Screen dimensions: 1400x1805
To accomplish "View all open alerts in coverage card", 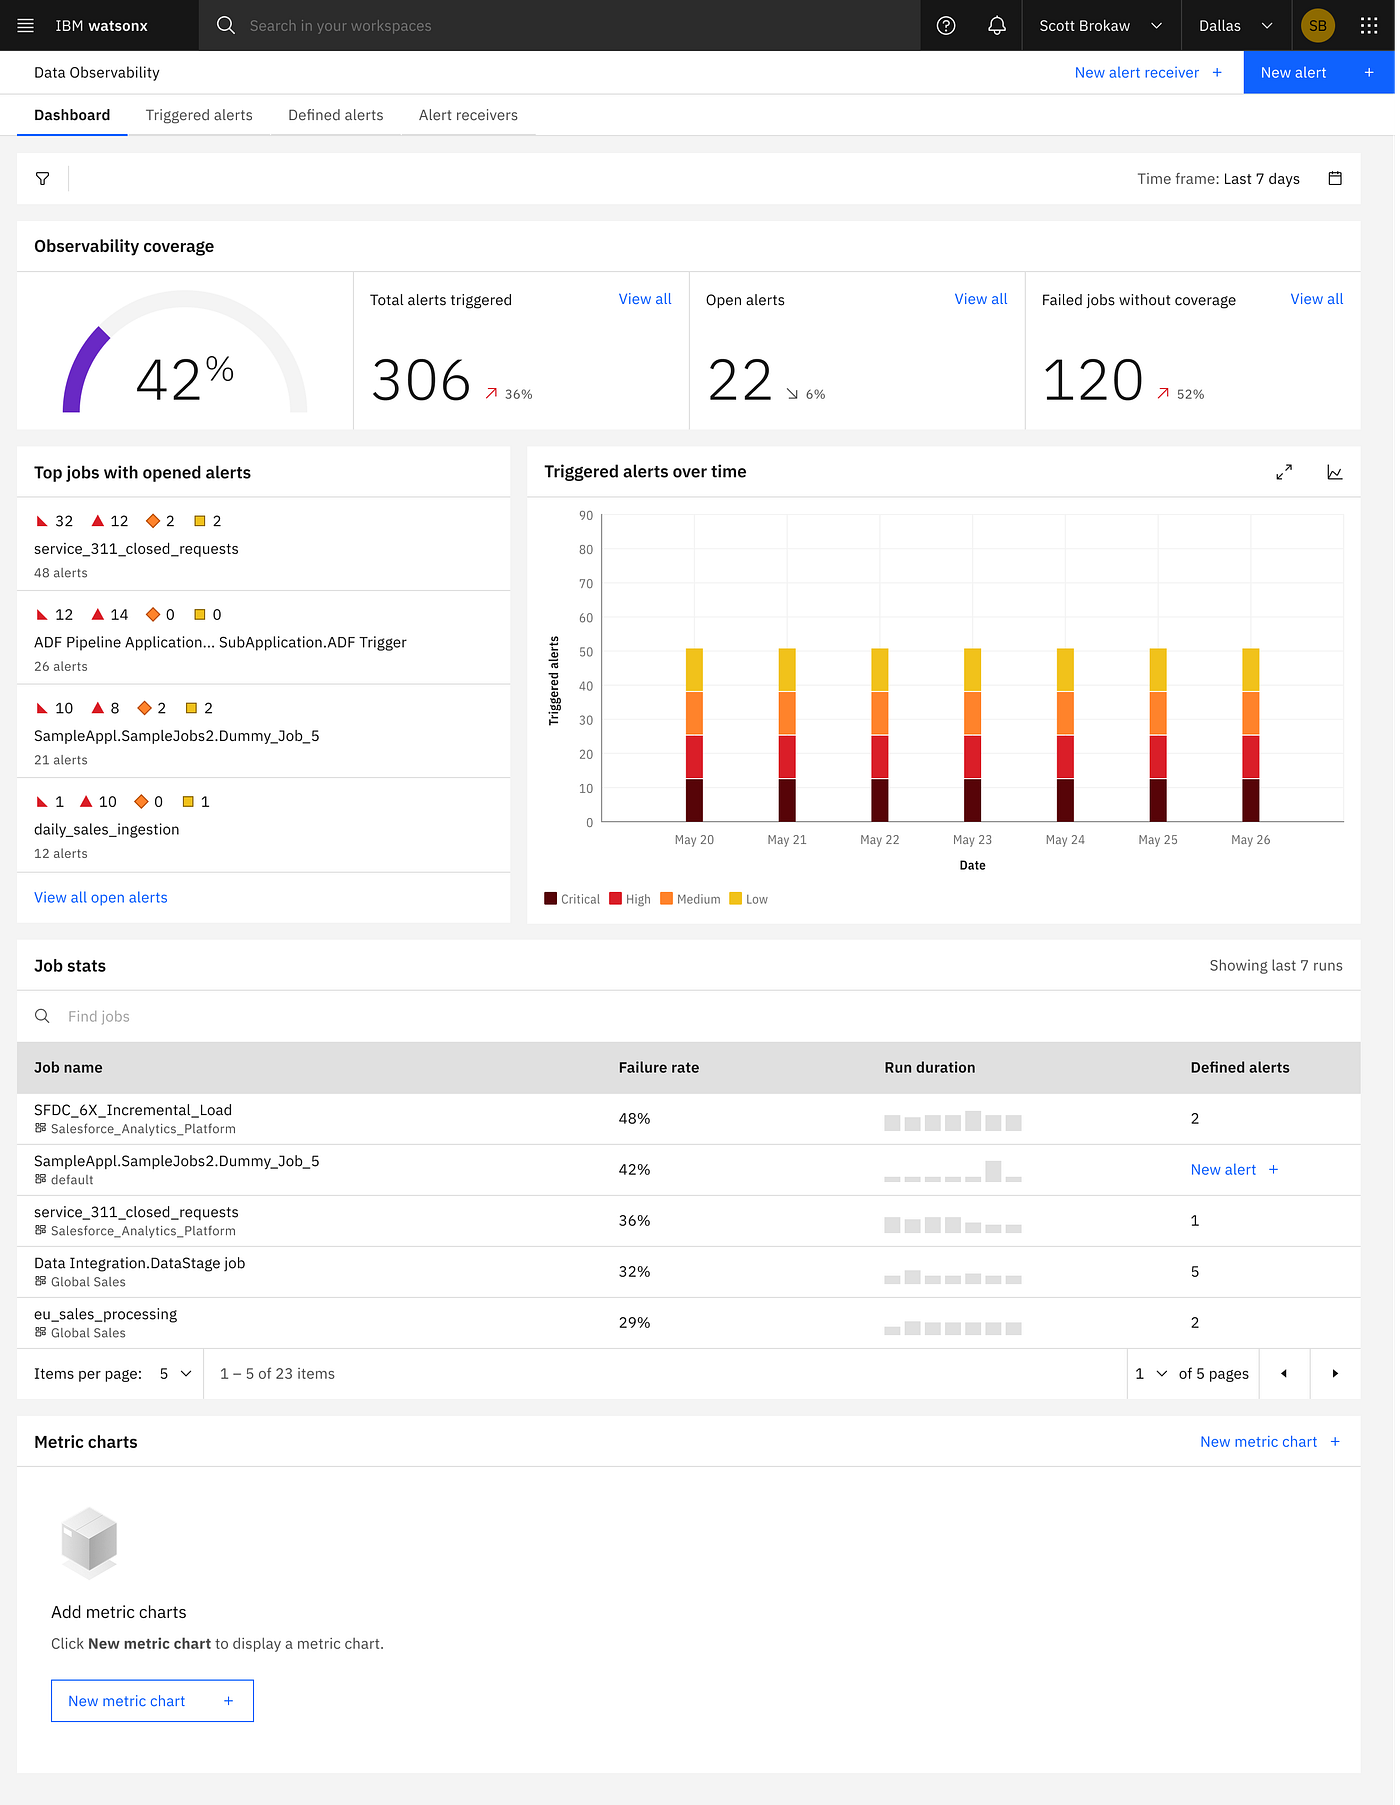I will (981, 299).
